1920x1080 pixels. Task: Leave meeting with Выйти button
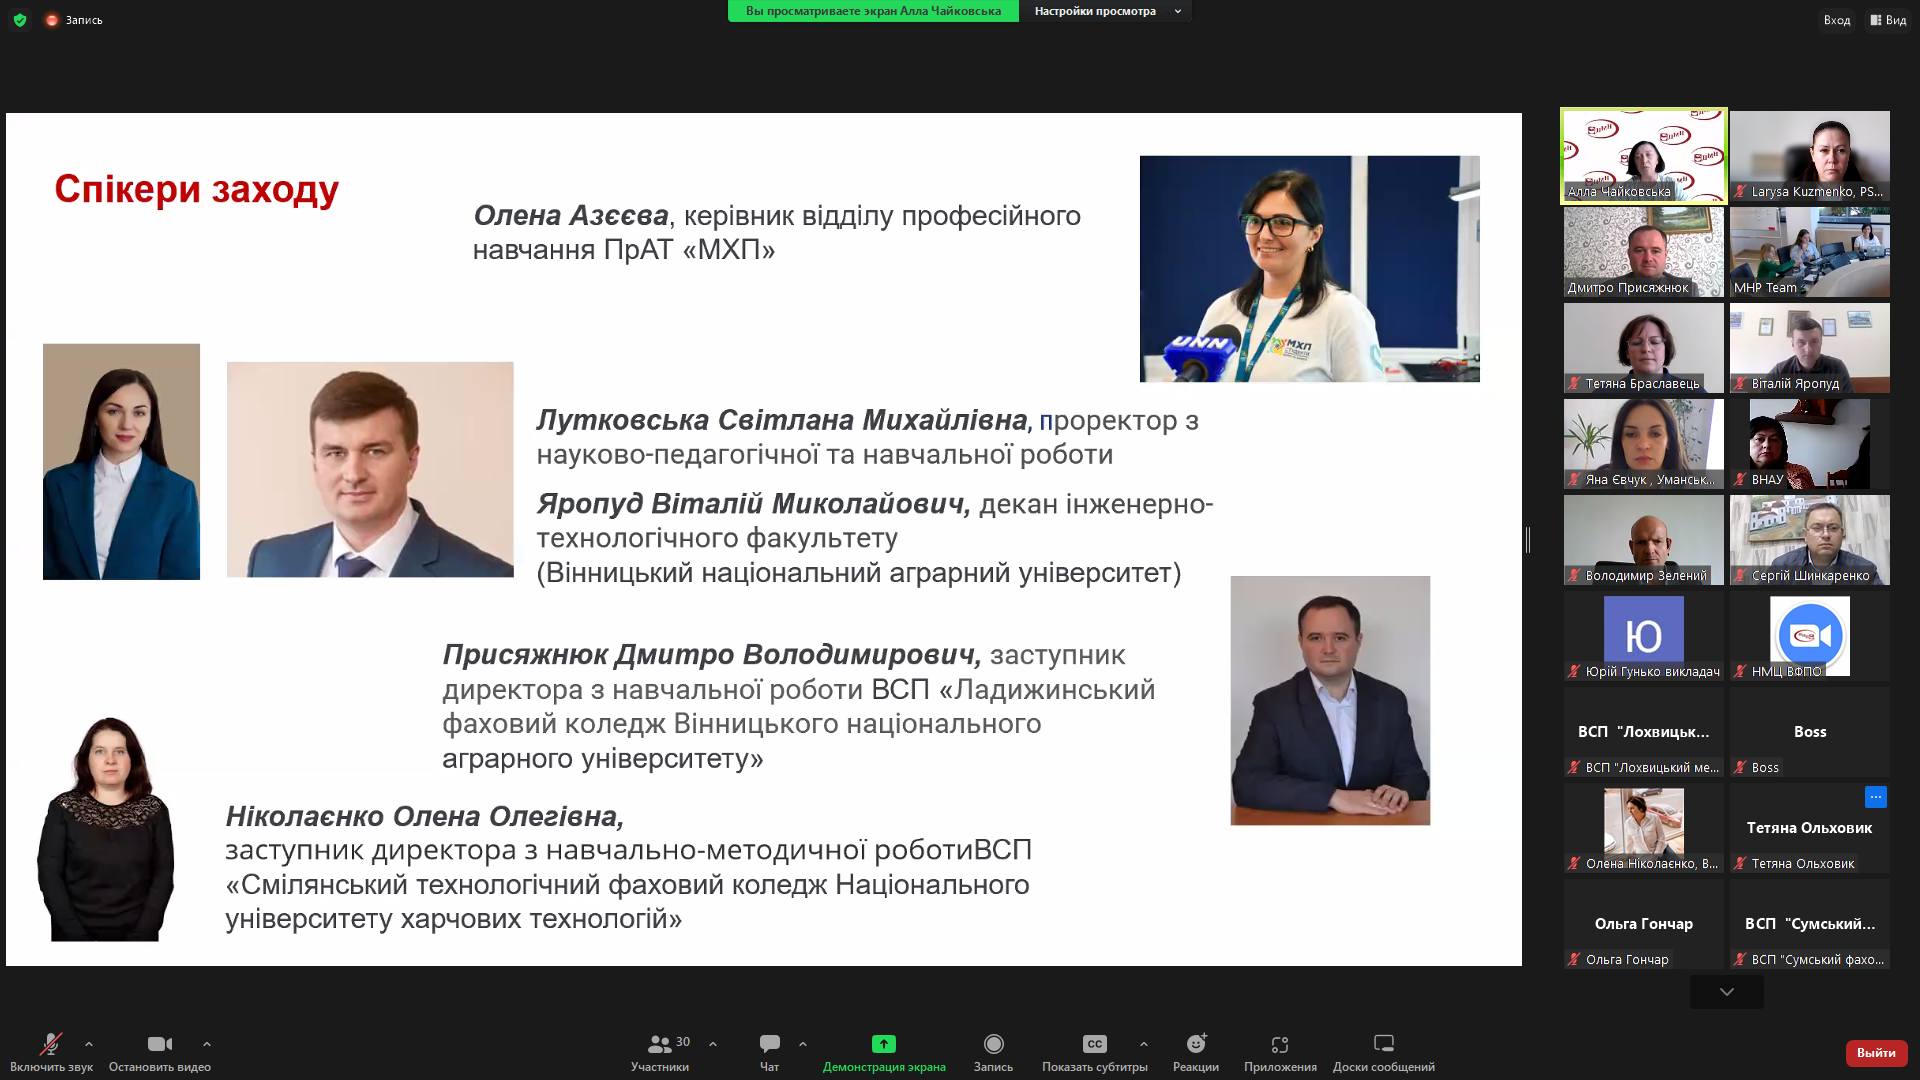coord(1876,1053)
